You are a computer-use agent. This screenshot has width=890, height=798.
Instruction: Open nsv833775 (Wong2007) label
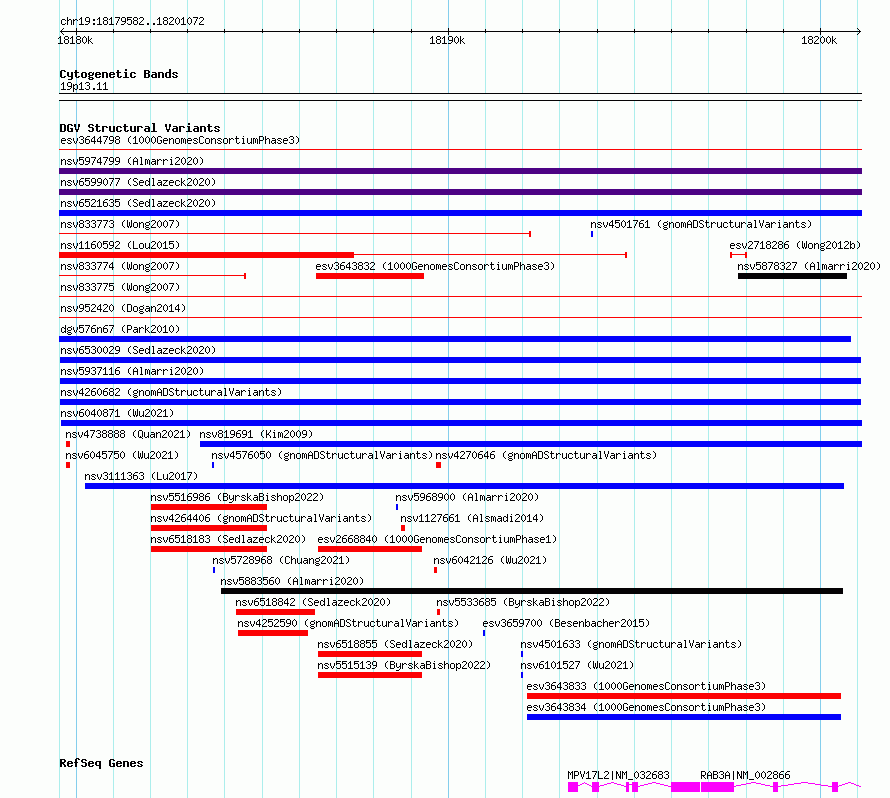click(120, 287)
